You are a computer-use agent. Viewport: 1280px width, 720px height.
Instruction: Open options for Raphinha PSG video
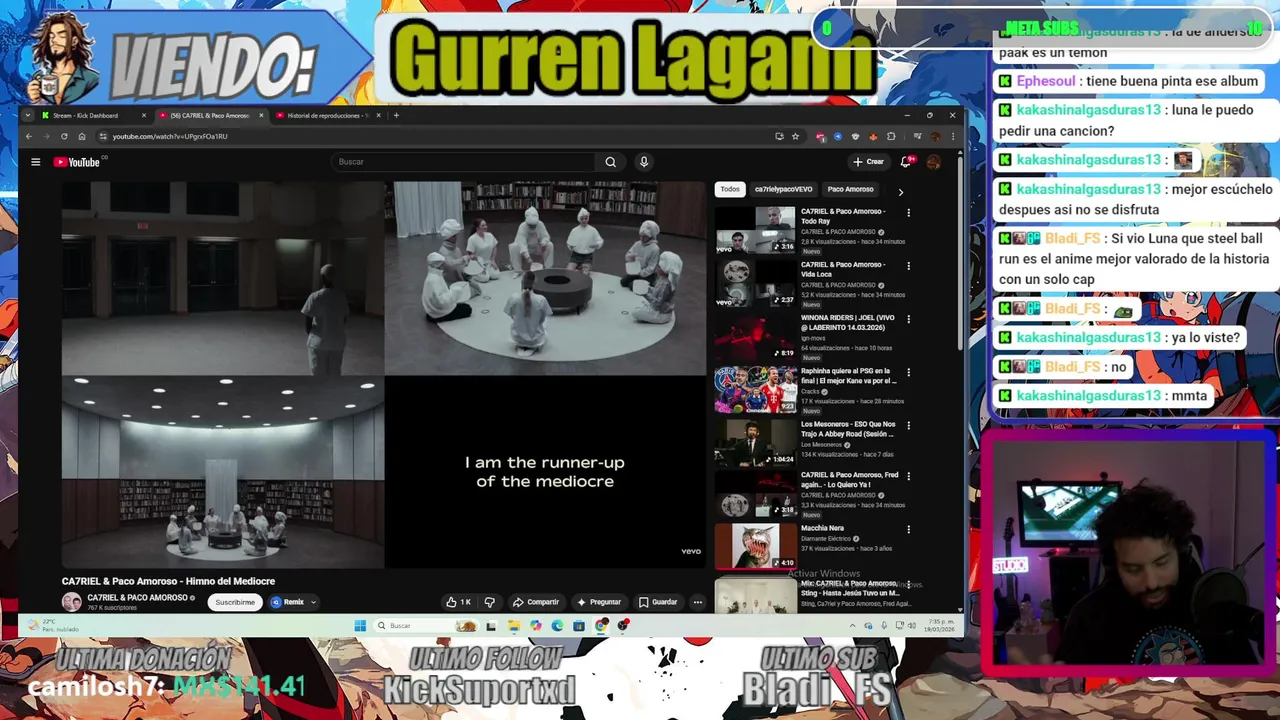point(908,371)
